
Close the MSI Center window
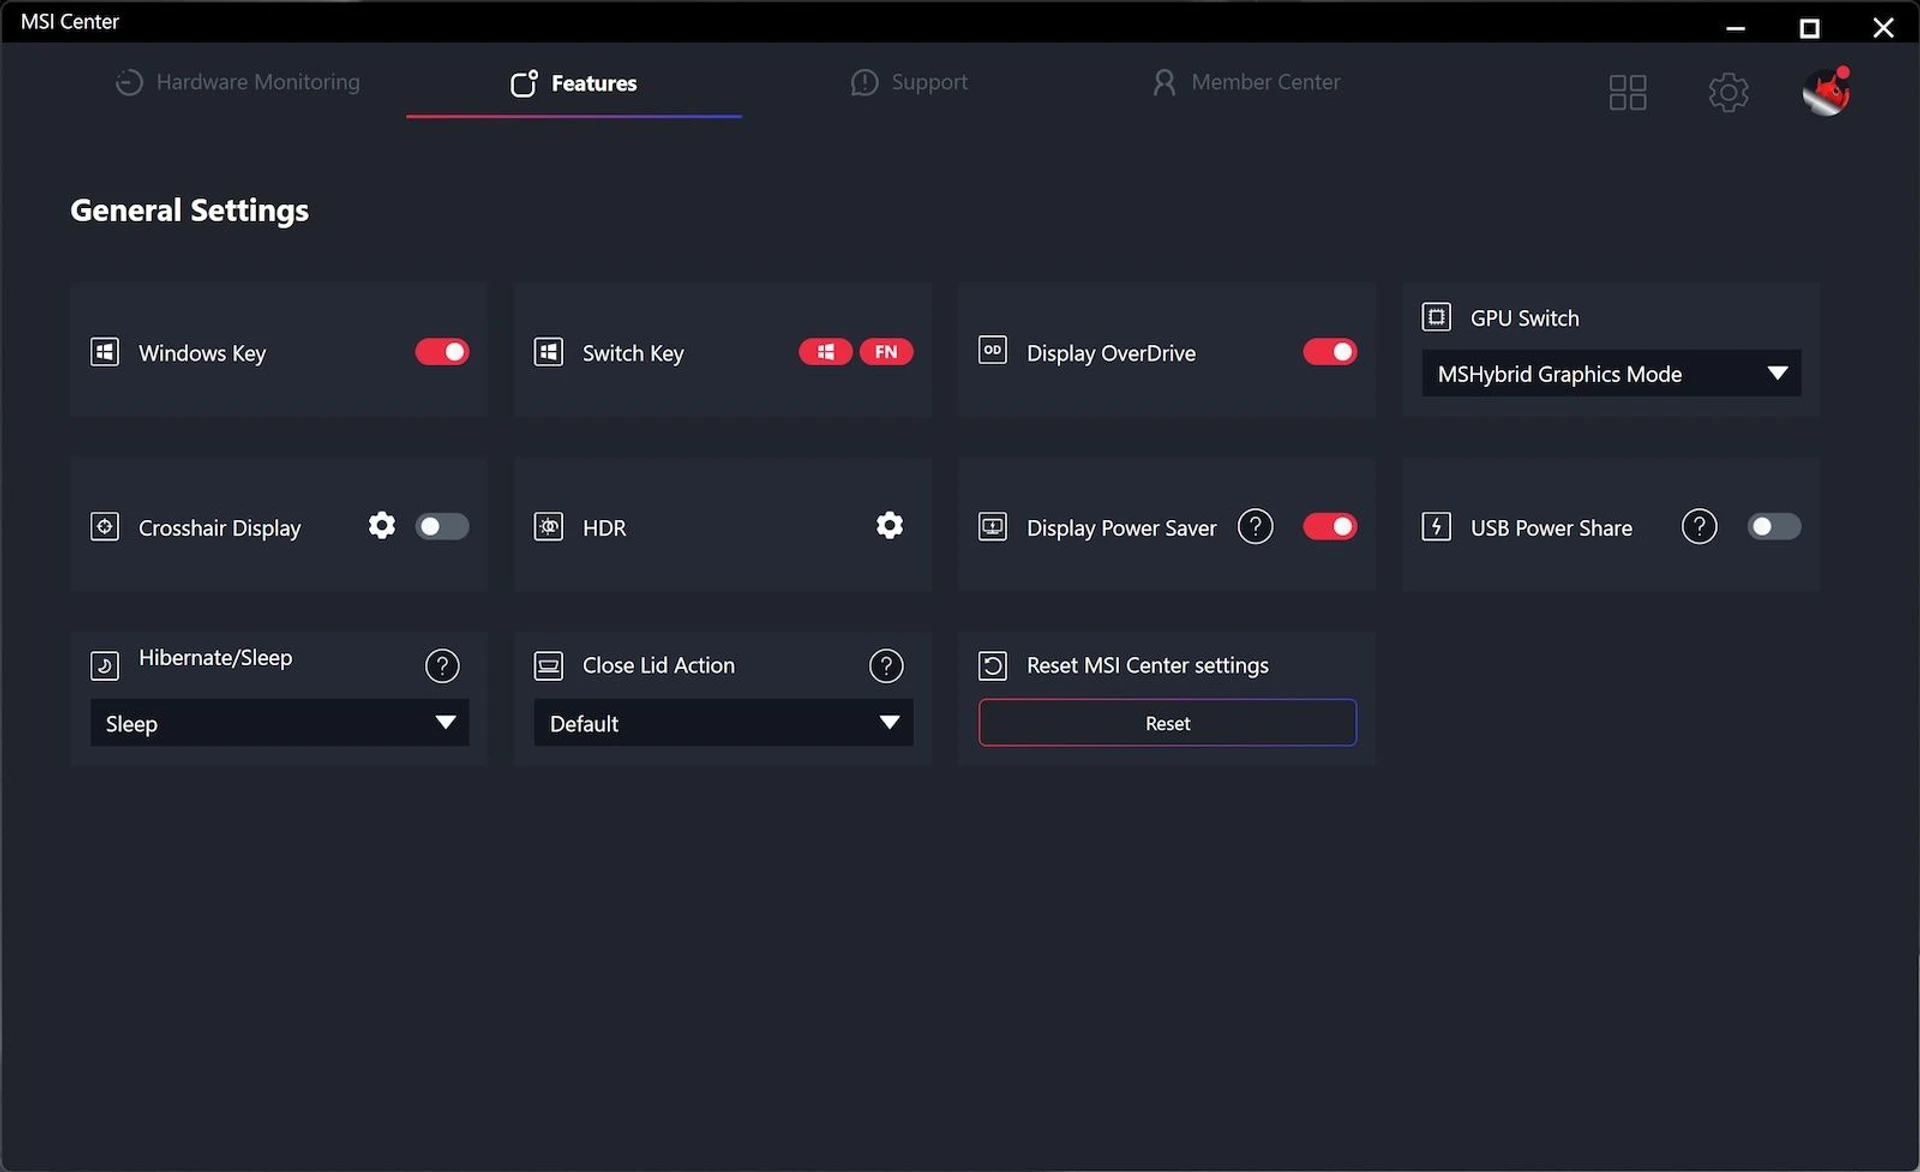tap(1883, 27)
